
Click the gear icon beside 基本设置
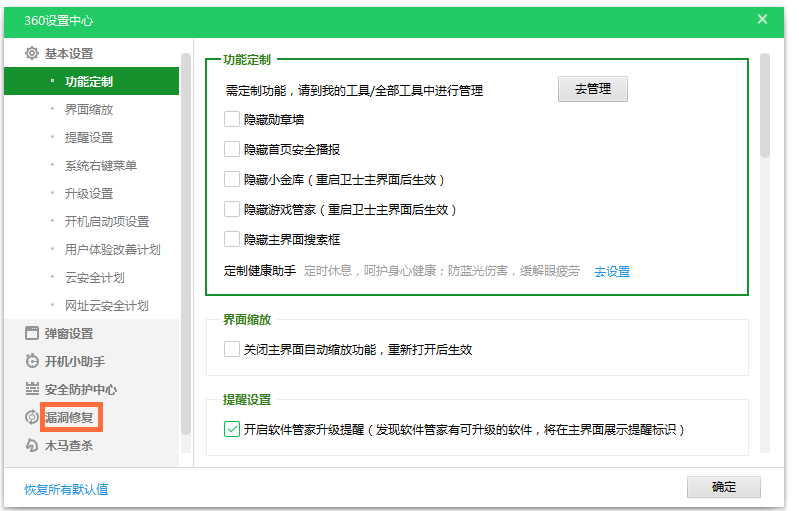click(32, 53)
